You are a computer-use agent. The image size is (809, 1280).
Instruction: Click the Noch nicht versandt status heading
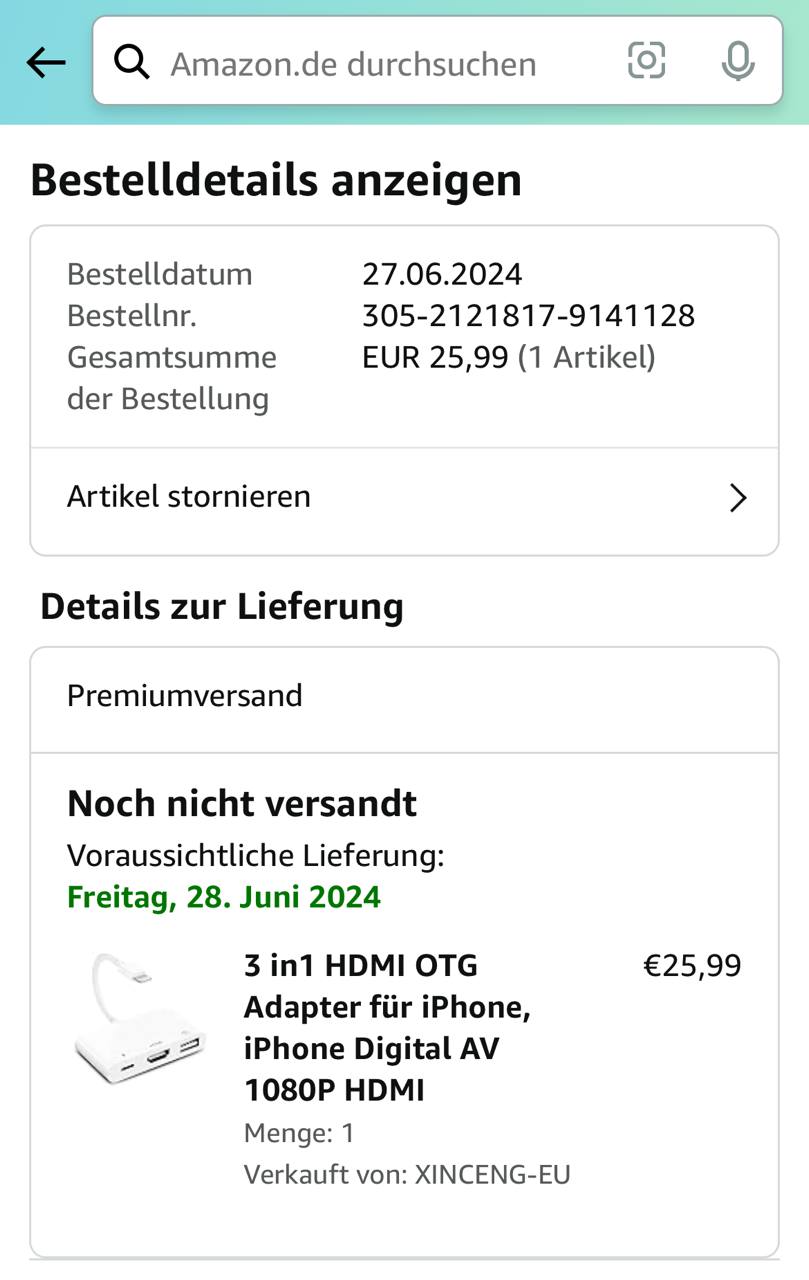click(242, 803)
